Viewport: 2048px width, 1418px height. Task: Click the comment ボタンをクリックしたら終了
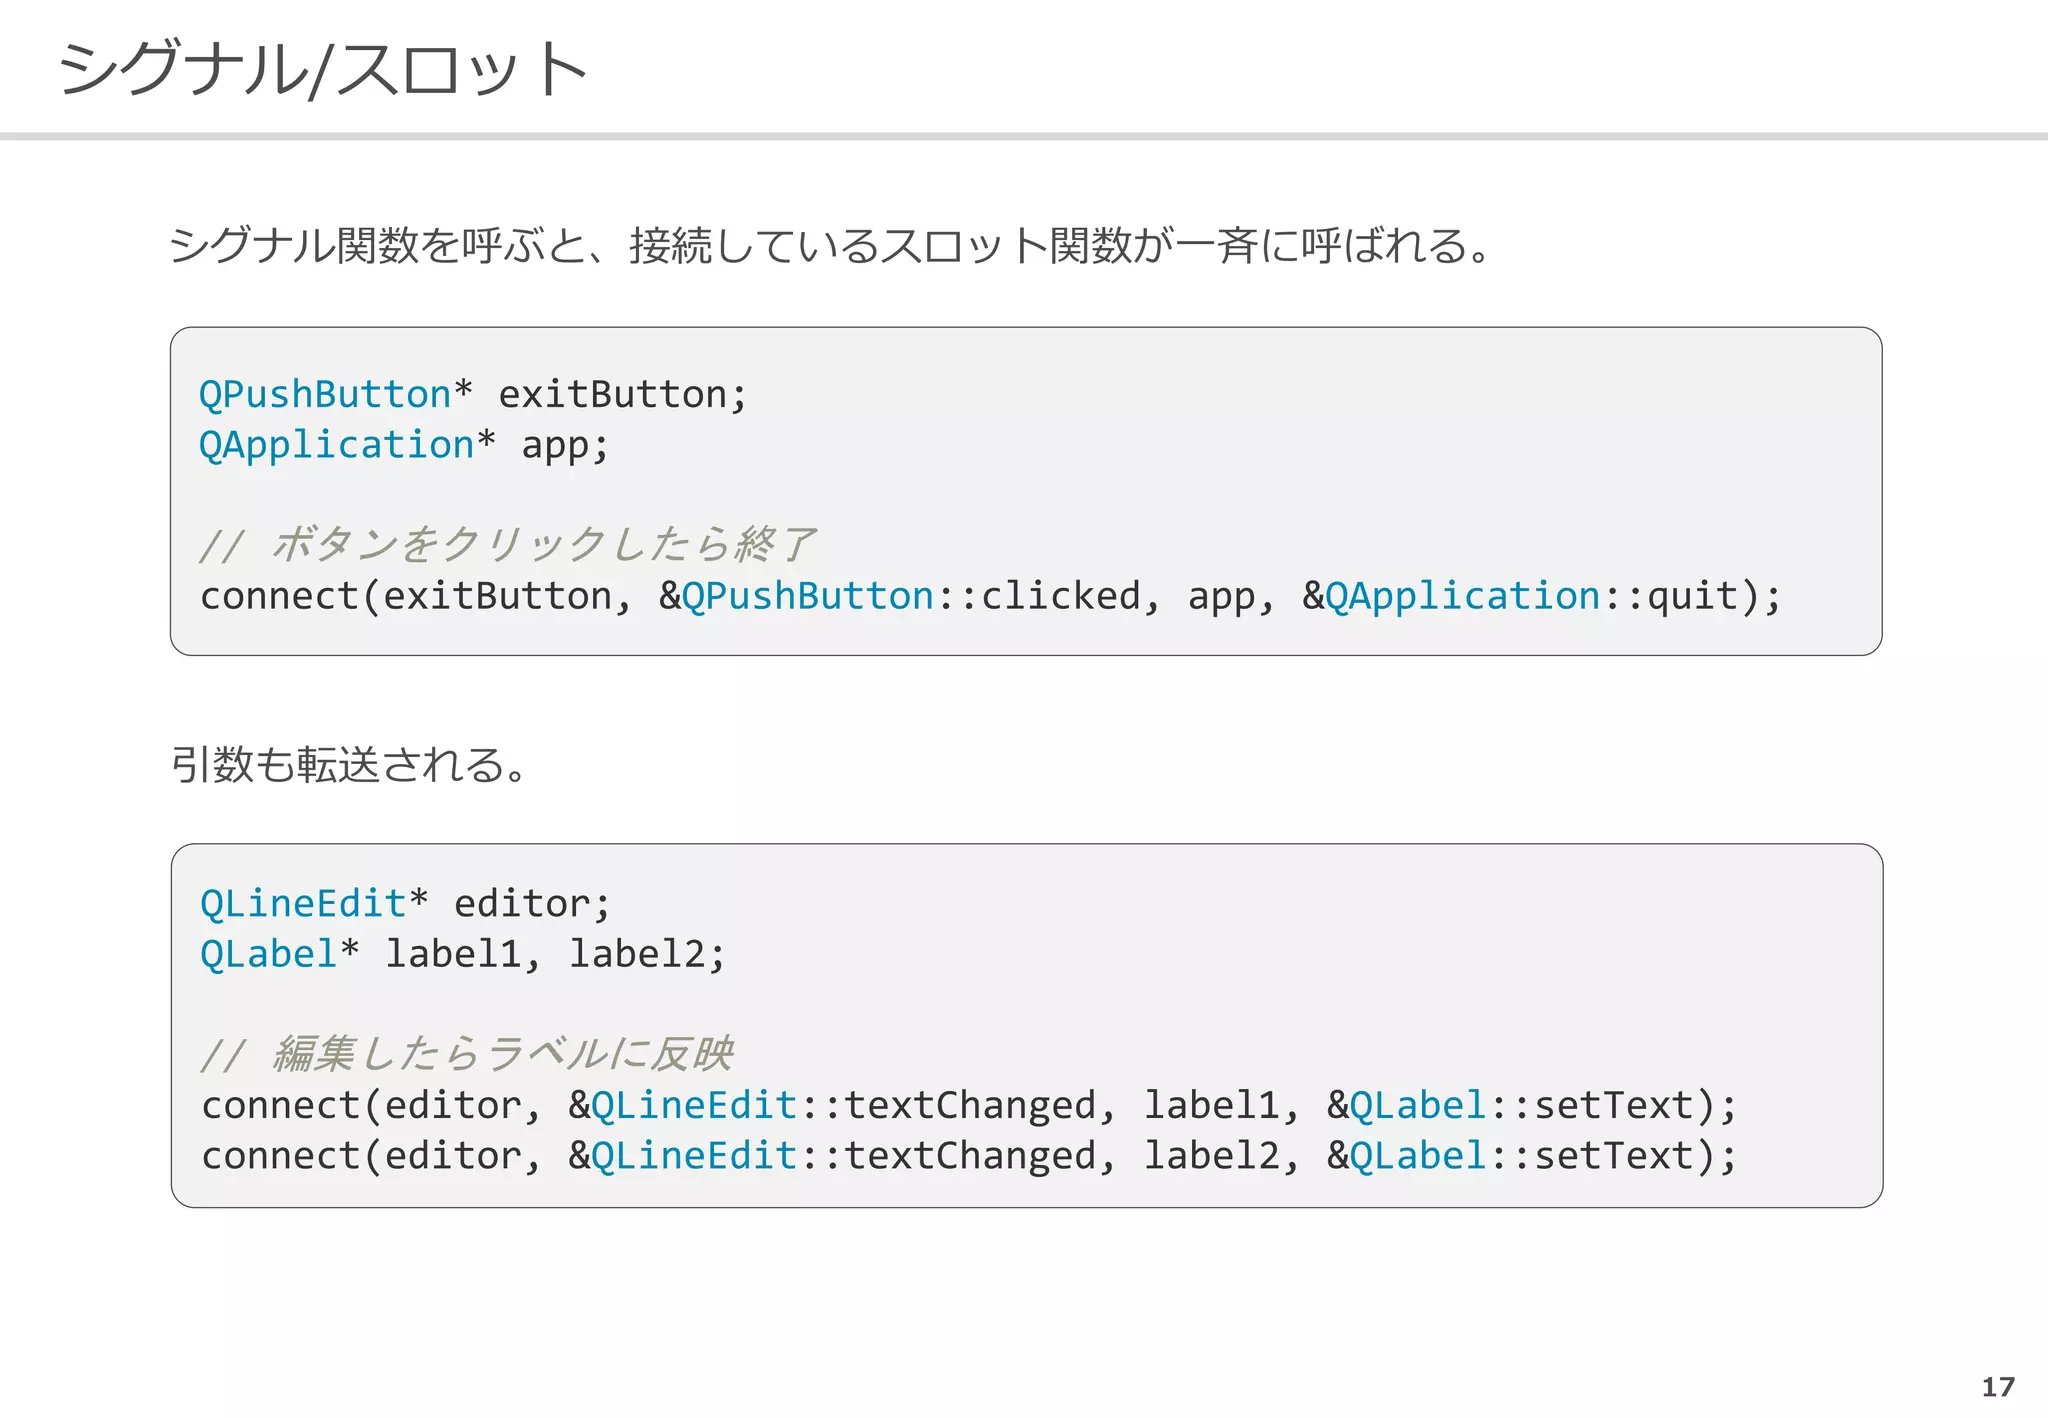click(x=508, y=545)
